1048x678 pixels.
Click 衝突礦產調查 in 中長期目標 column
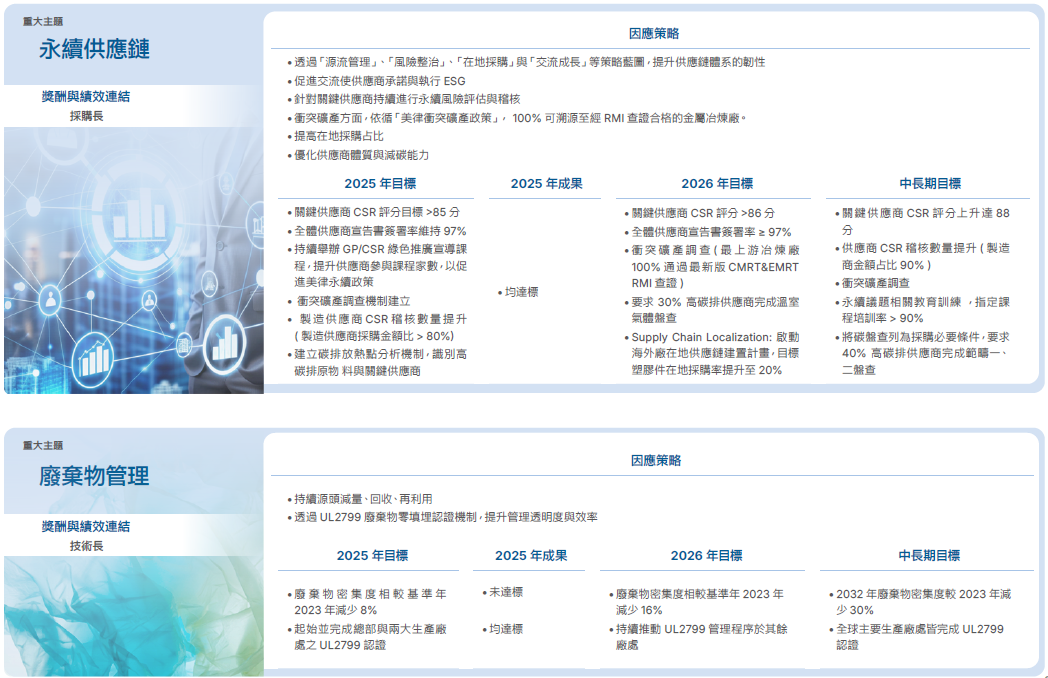pos(872,283)
